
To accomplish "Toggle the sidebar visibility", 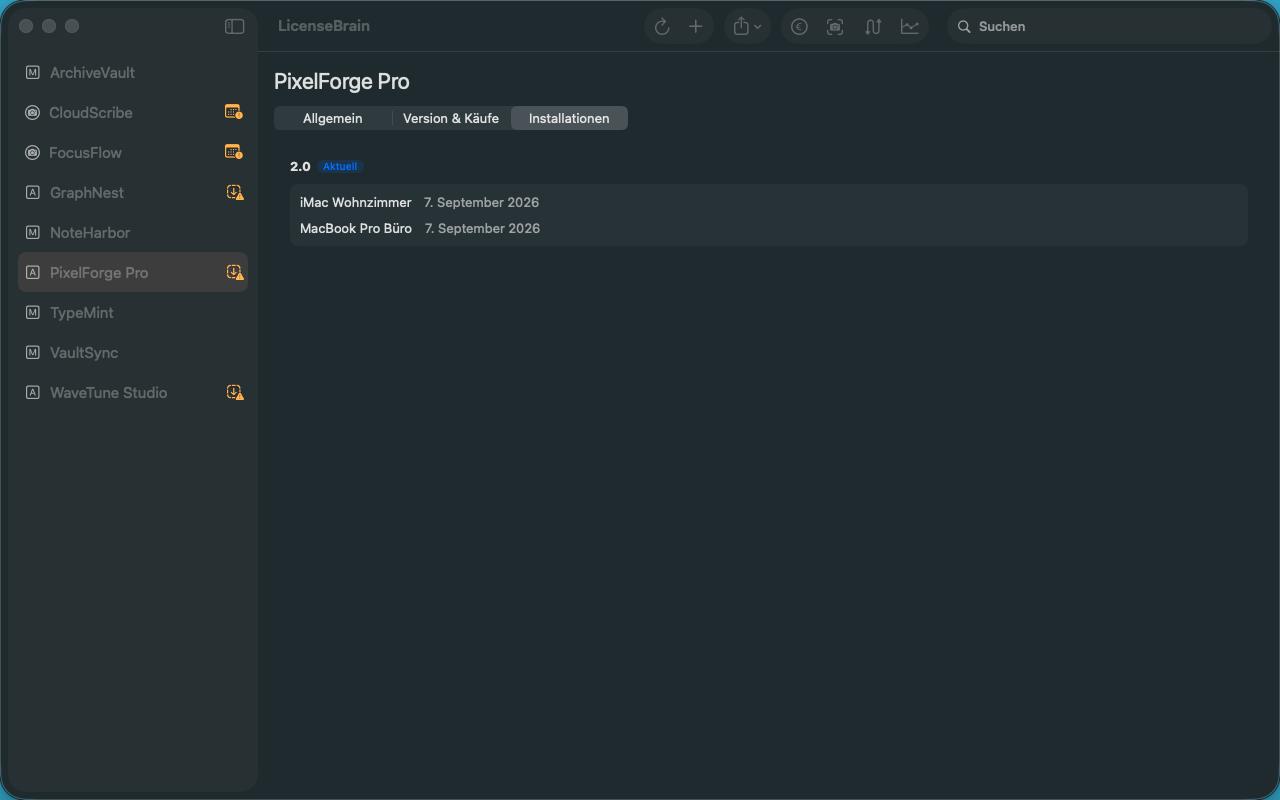I will [234, 26].
